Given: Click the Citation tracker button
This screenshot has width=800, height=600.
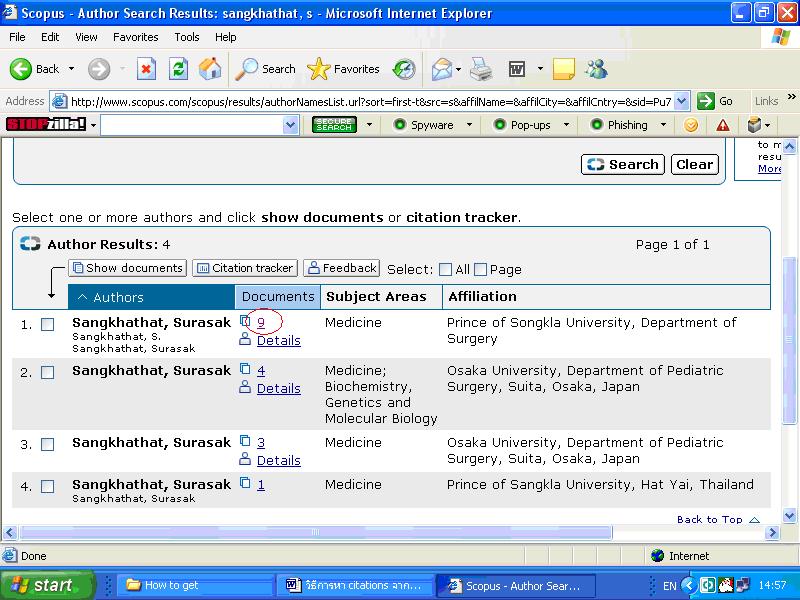Looking at the screenshot, I should point(245,268).
